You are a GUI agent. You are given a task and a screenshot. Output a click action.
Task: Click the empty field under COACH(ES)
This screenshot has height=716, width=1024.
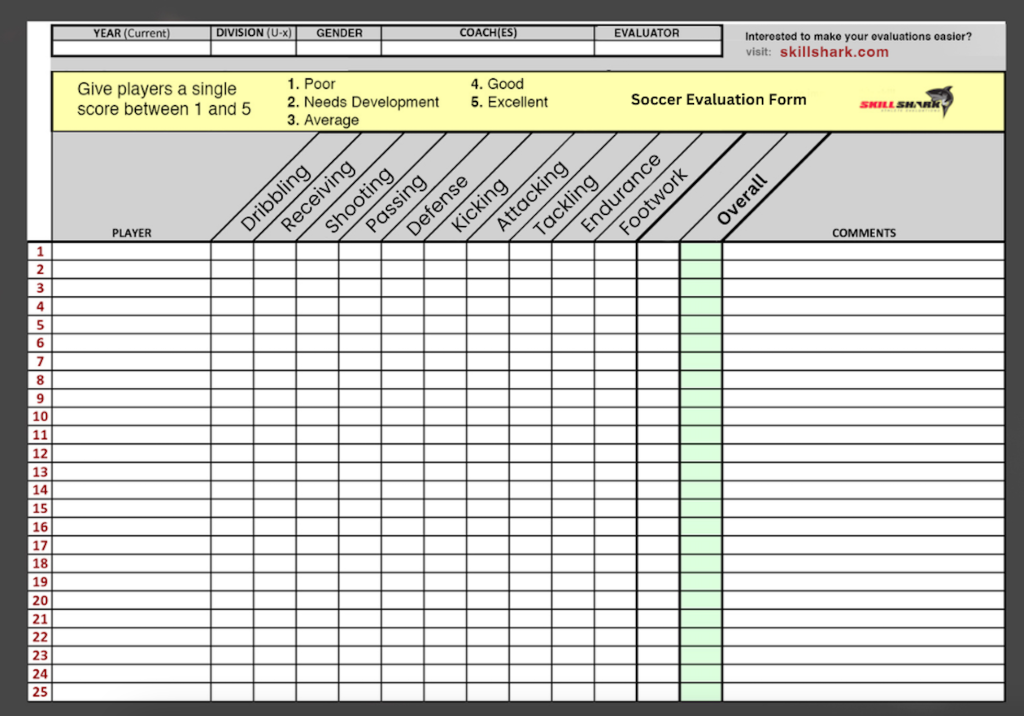pos(488,48)
